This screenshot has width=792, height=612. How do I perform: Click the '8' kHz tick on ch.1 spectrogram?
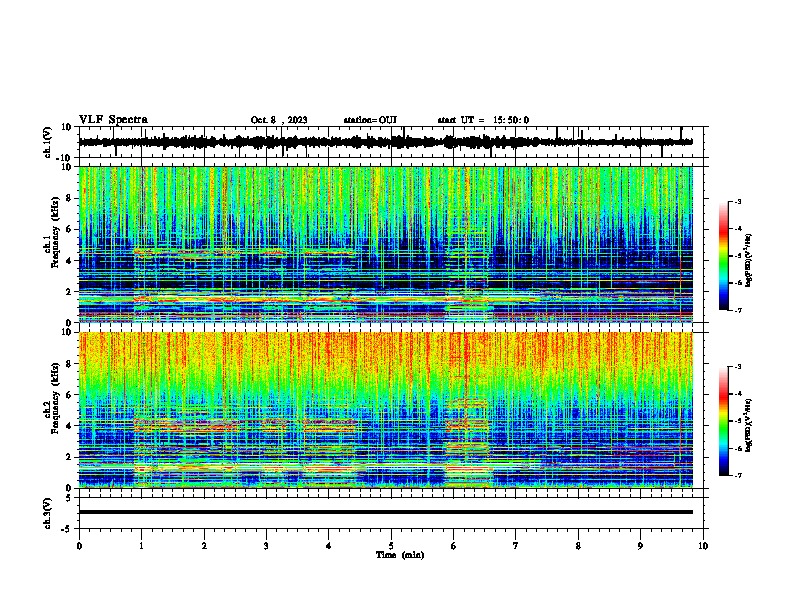tap(69, 198)
